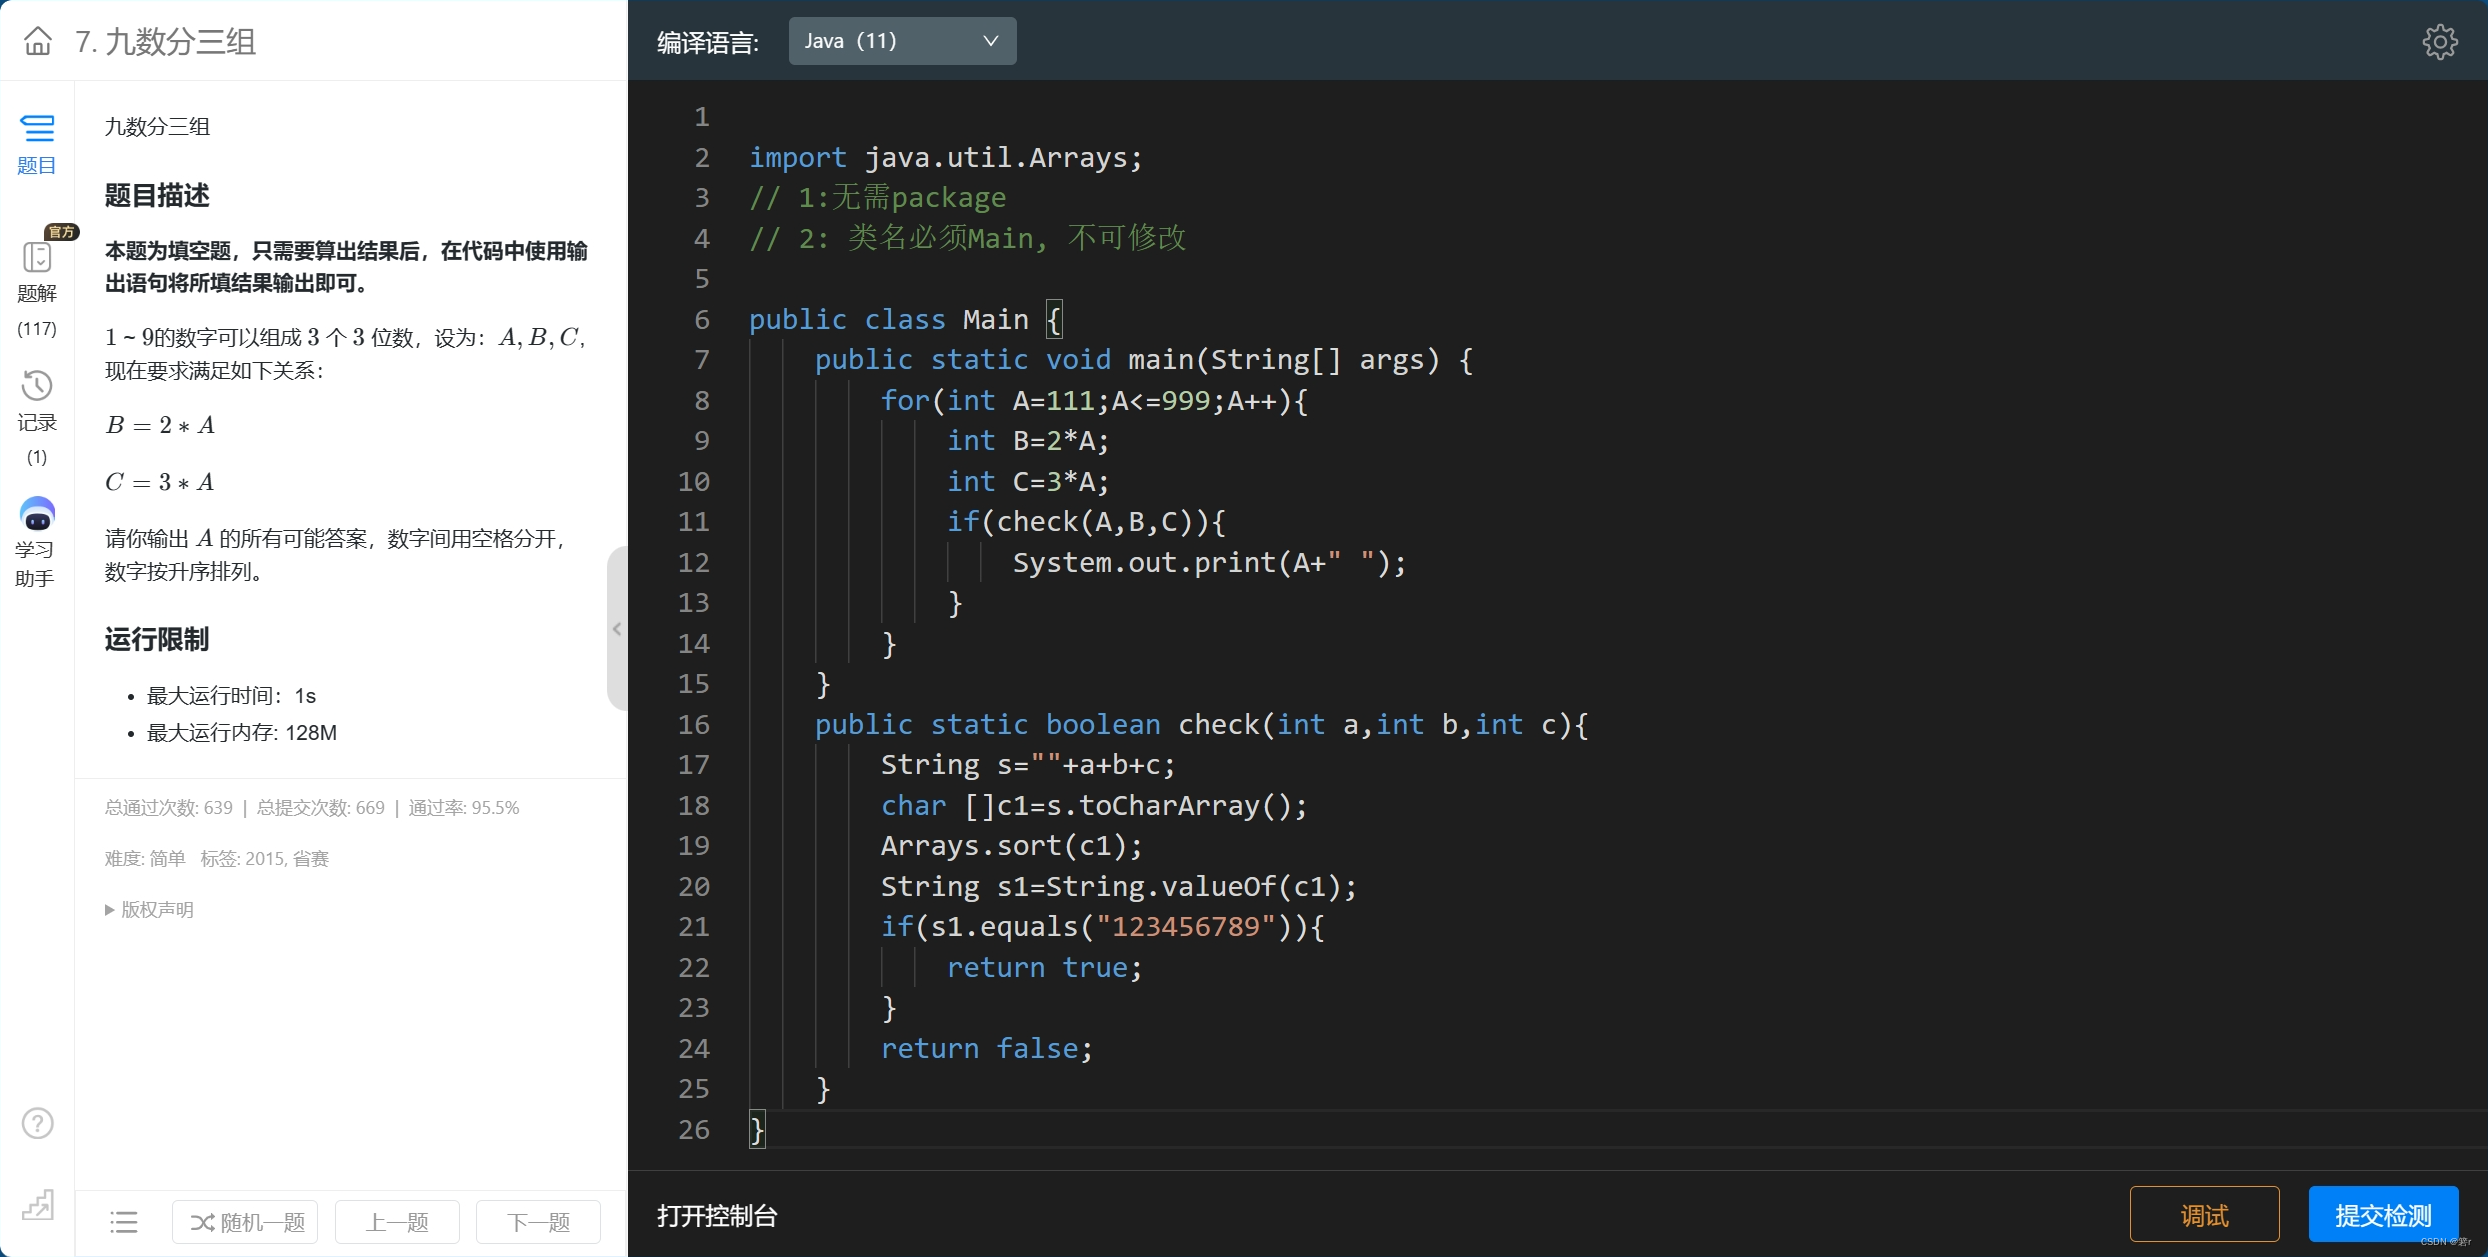Open the console via 打开控制台
The height and width of the screenshot is (1257, 2488).
[x=717, y=1215]
